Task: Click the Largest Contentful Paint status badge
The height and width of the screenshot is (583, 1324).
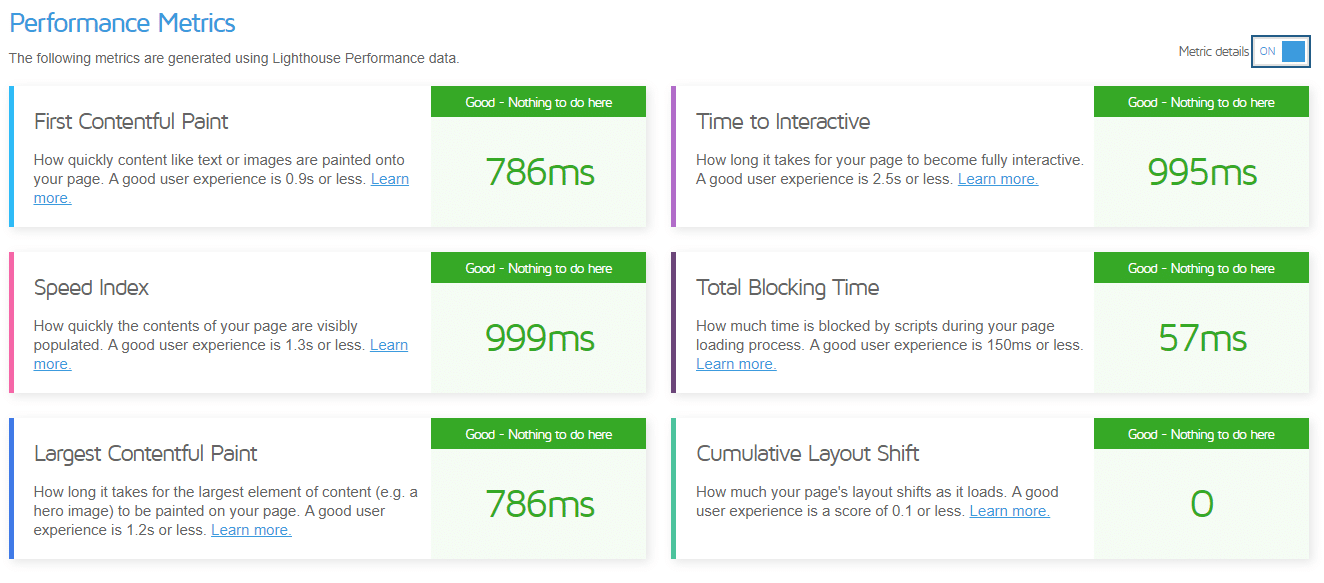Action: click(538, 433)
